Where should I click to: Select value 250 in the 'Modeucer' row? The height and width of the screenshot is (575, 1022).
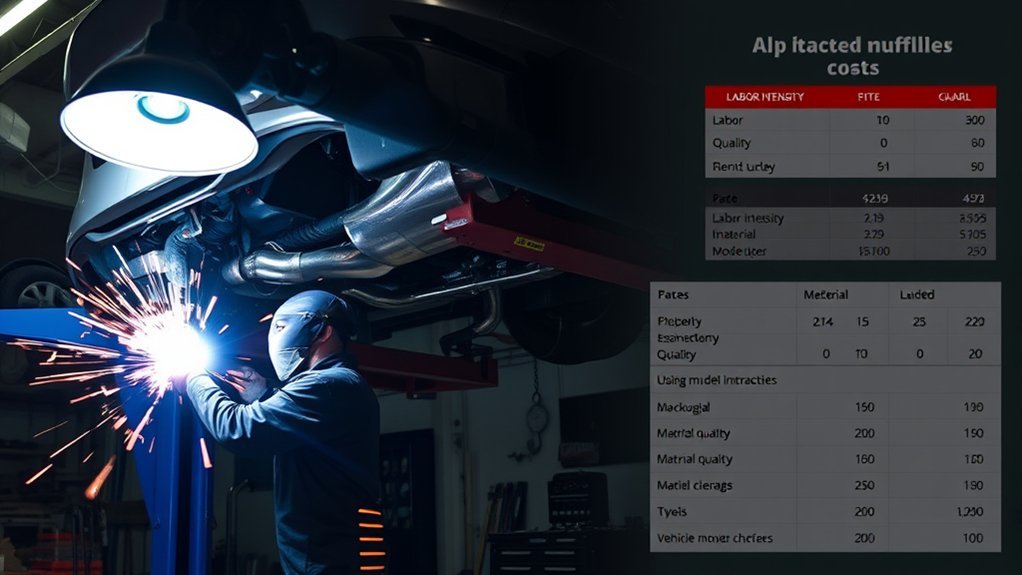coord(976,251)
